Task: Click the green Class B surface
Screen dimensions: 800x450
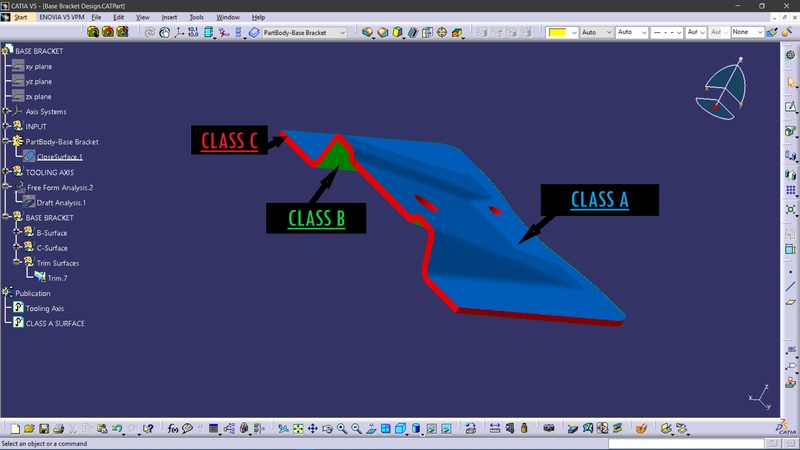Action: pos(337,157)
